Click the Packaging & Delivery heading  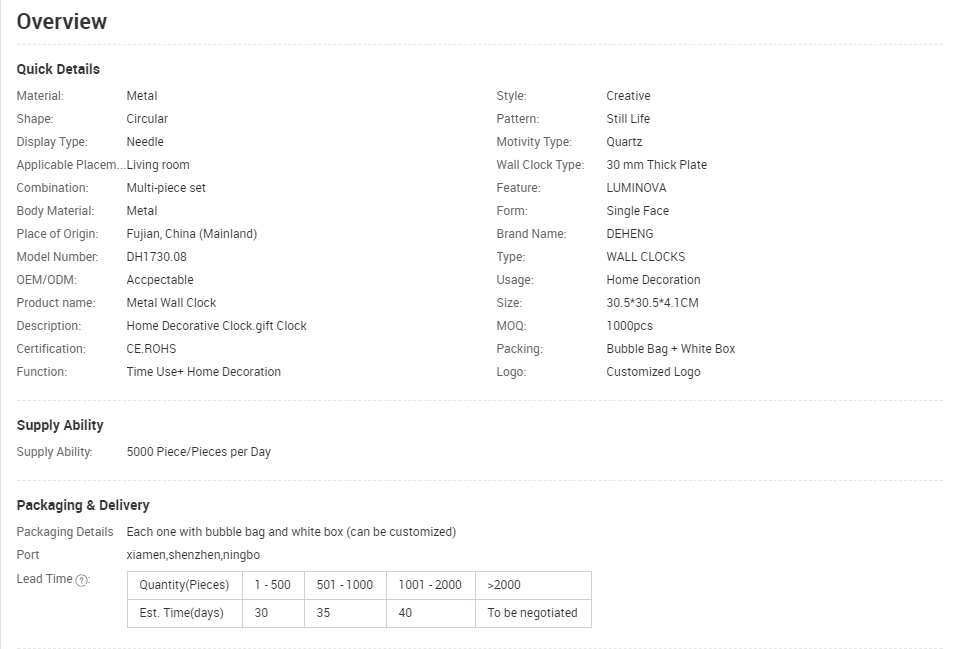[83, 505]
